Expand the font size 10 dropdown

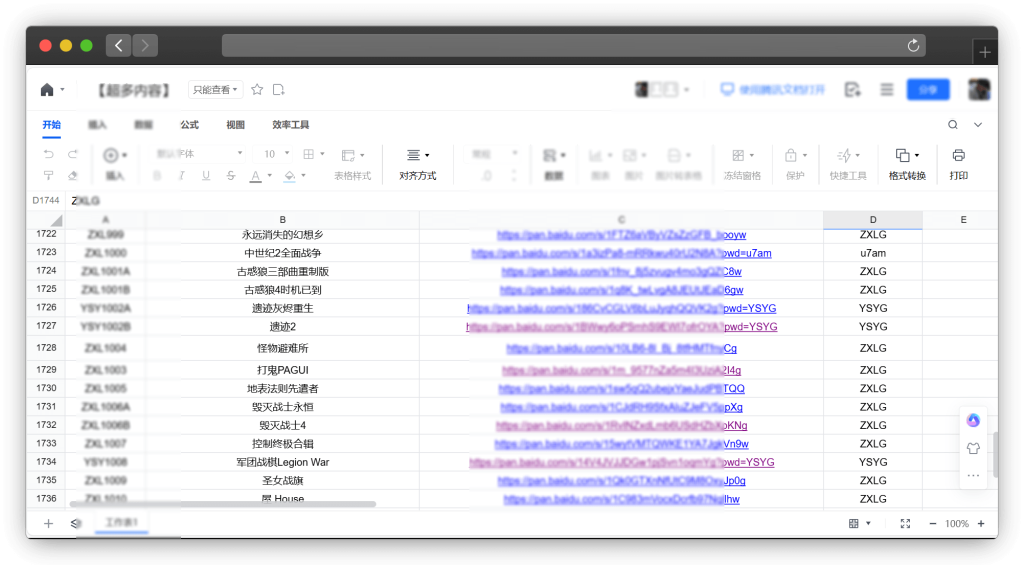287,153
